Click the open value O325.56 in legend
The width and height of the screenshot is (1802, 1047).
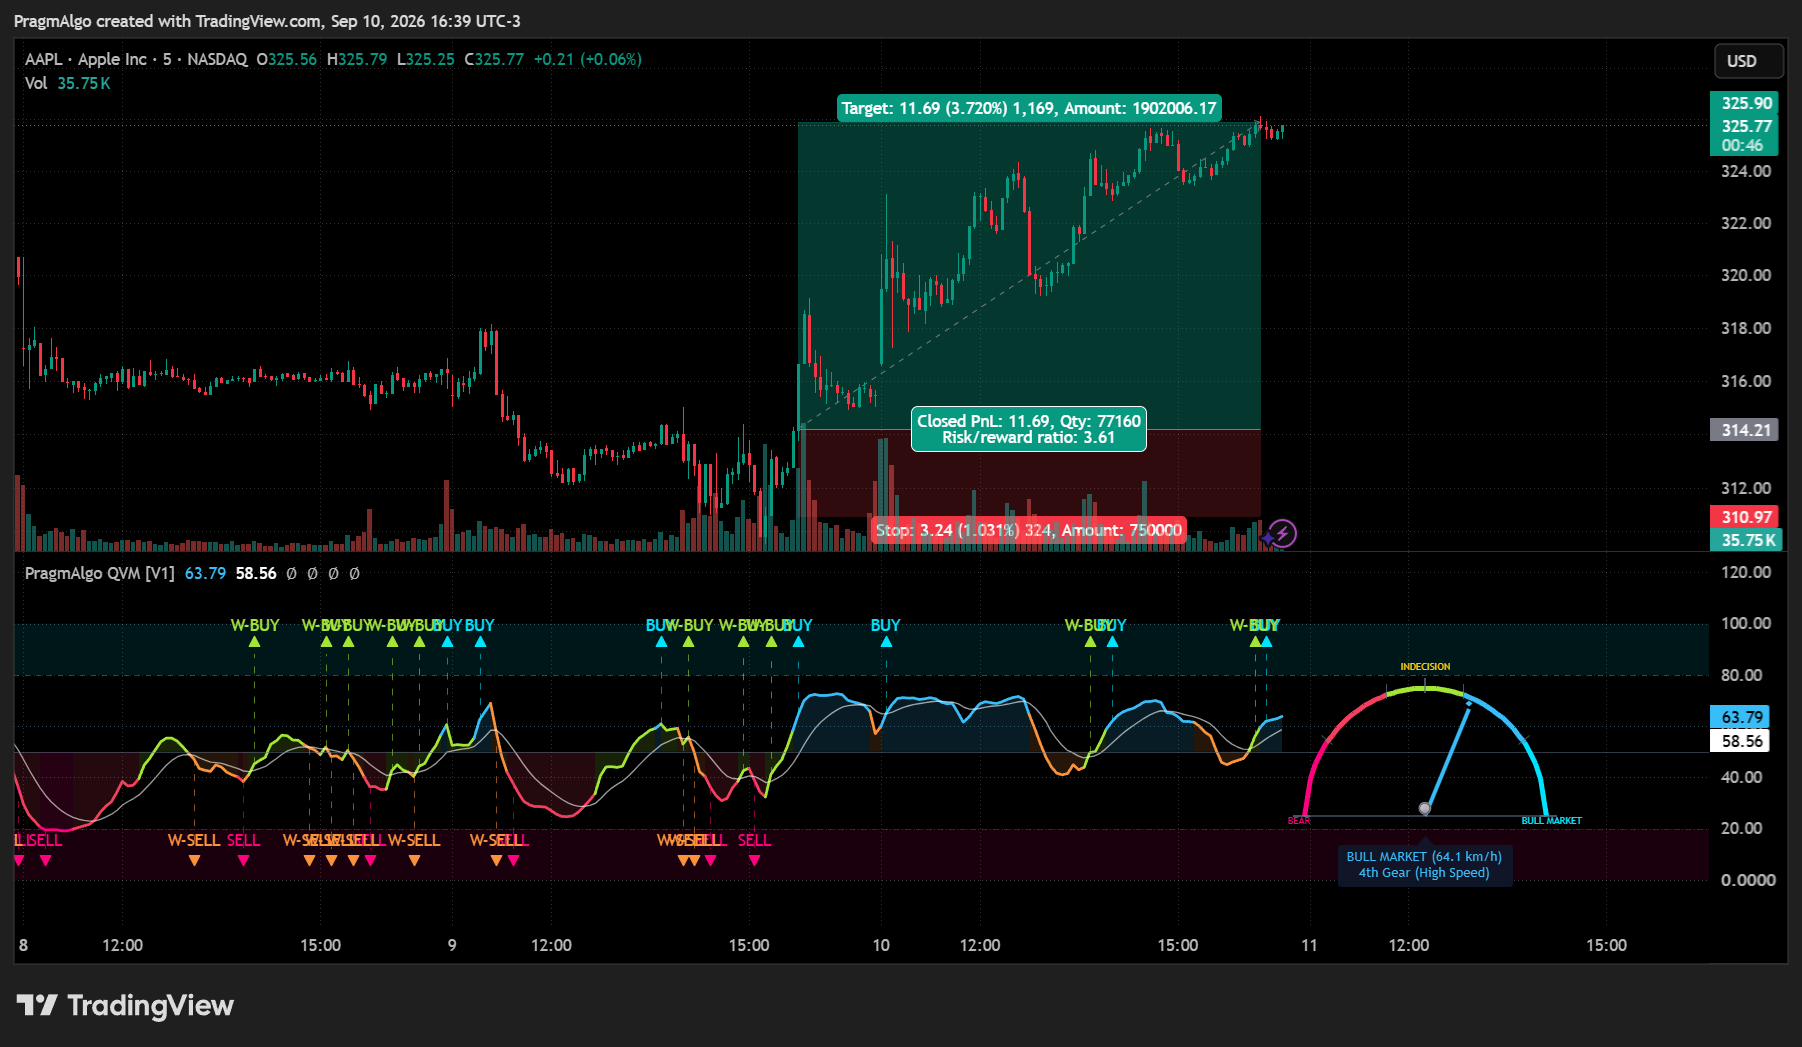click(287, 59)
